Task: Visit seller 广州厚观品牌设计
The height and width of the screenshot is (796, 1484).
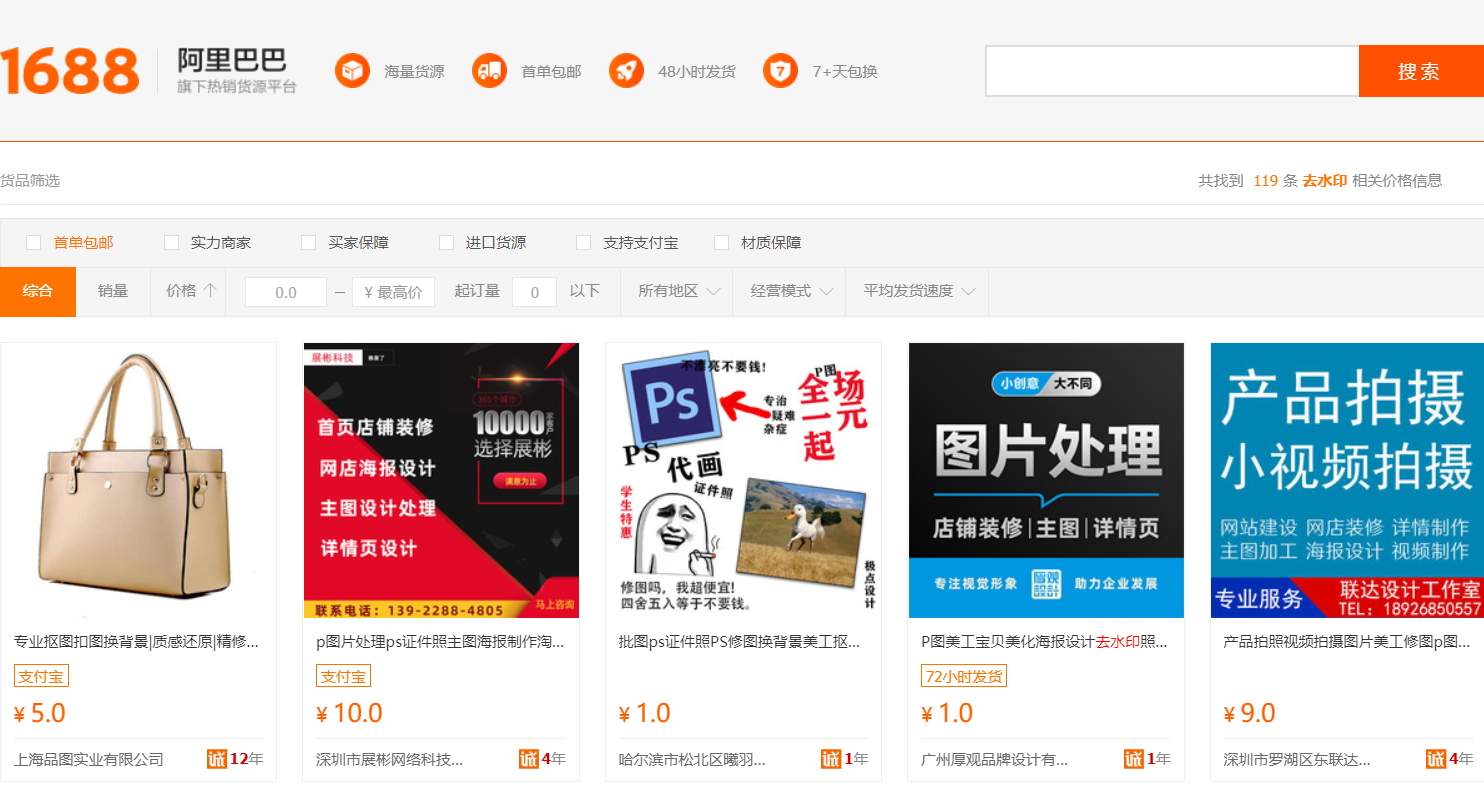Action: (x=995, y=759)
